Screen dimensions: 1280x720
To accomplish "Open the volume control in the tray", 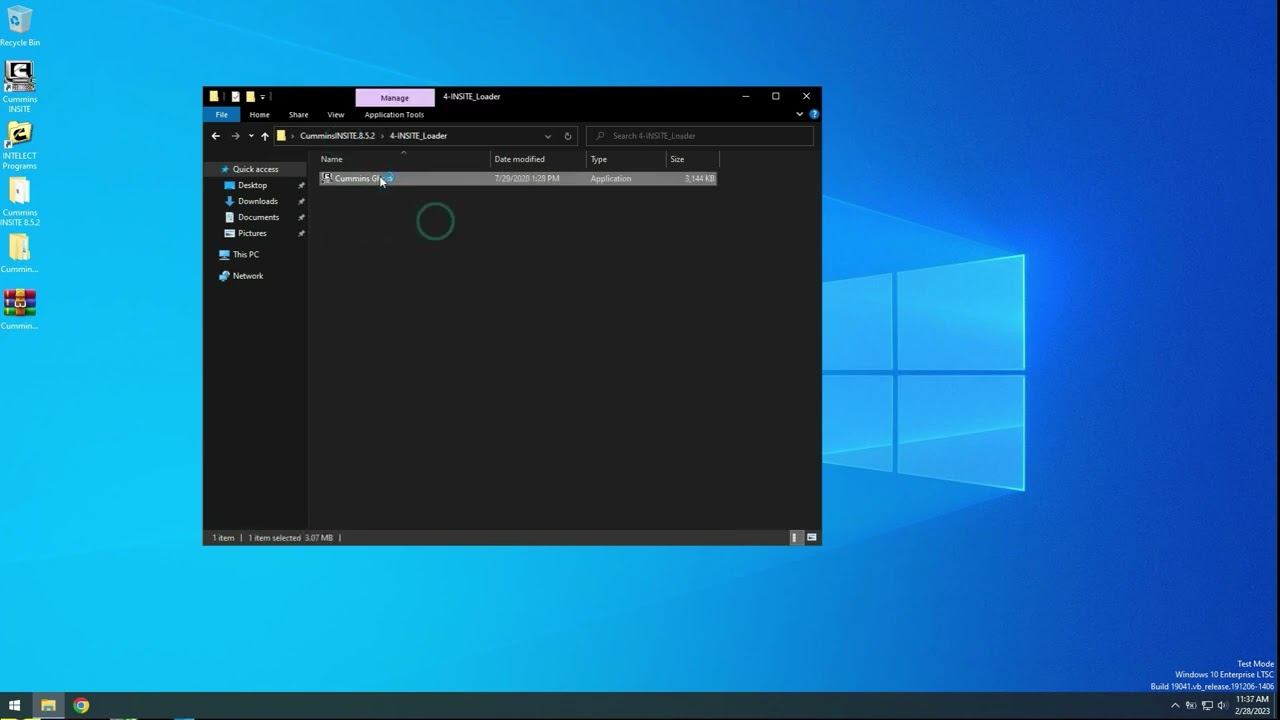I will pos(1222,705).
